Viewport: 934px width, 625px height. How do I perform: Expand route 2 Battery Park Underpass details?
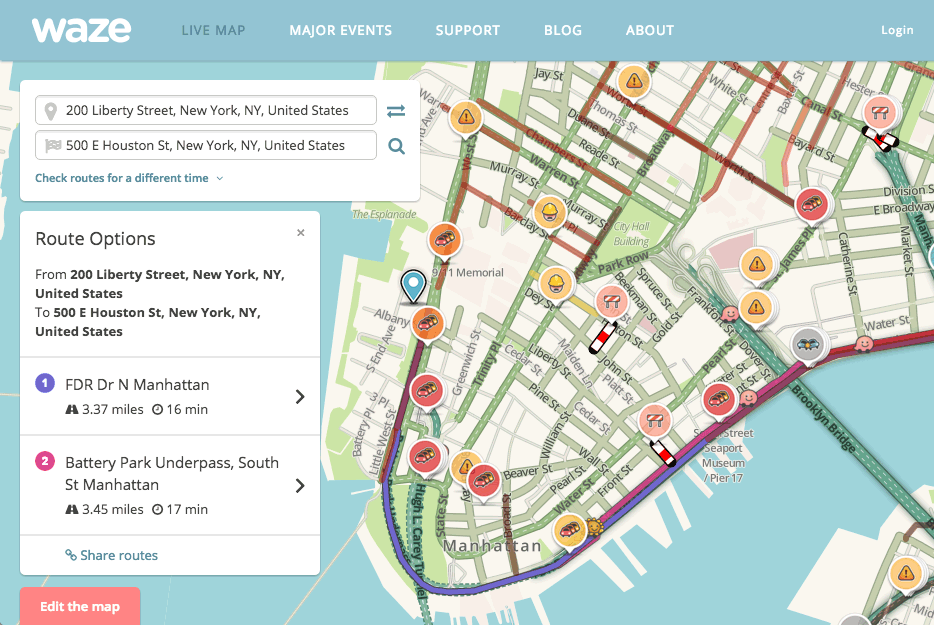(299, 486)
